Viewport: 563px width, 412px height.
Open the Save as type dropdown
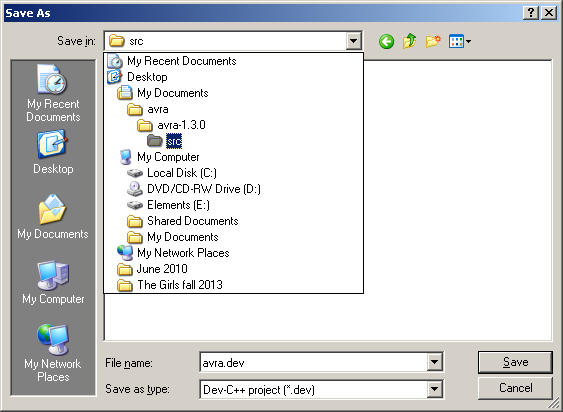click(x=434, y=389)
